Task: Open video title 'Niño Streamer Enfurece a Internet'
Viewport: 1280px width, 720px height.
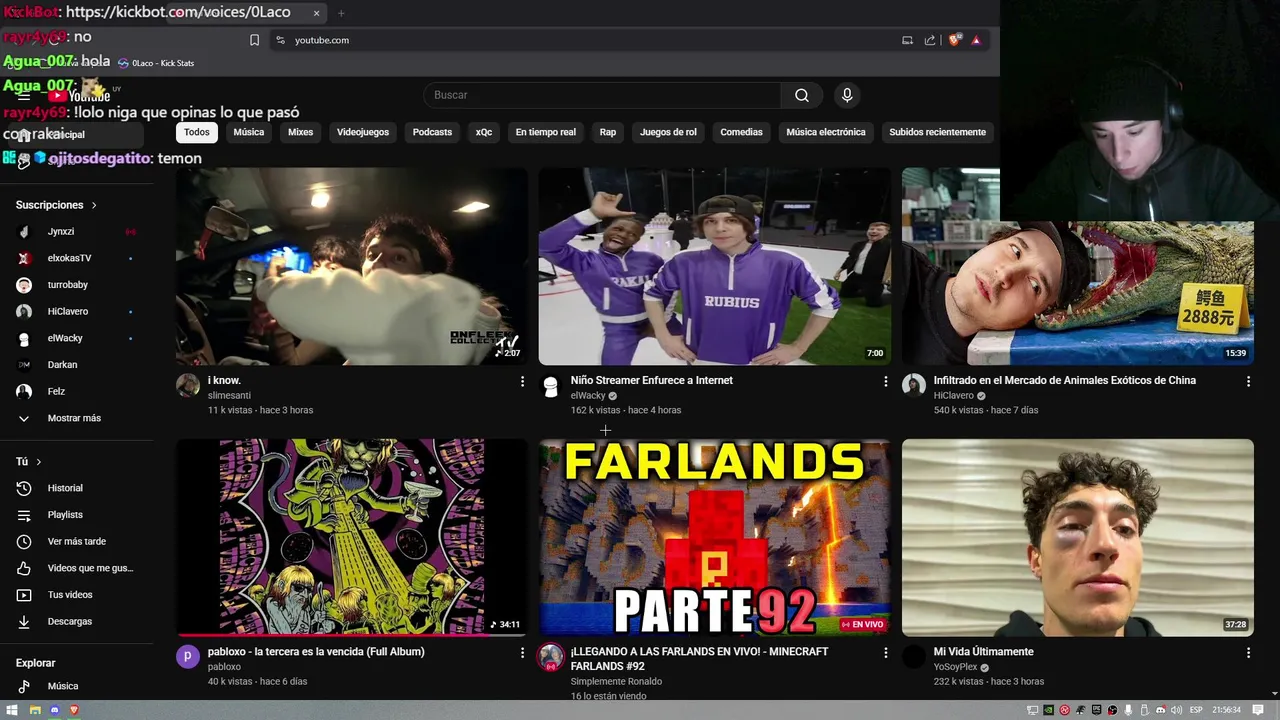Action: (652, 380)
